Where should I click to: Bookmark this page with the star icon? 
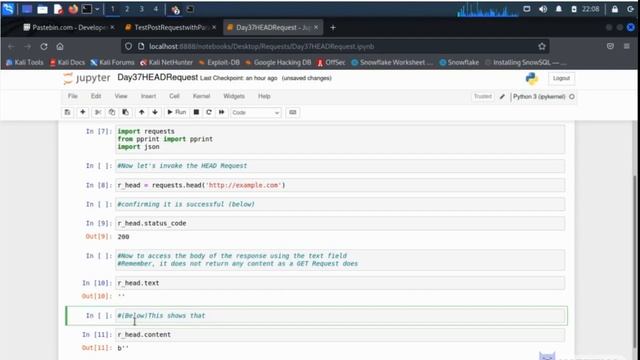(x=542, y=47)
